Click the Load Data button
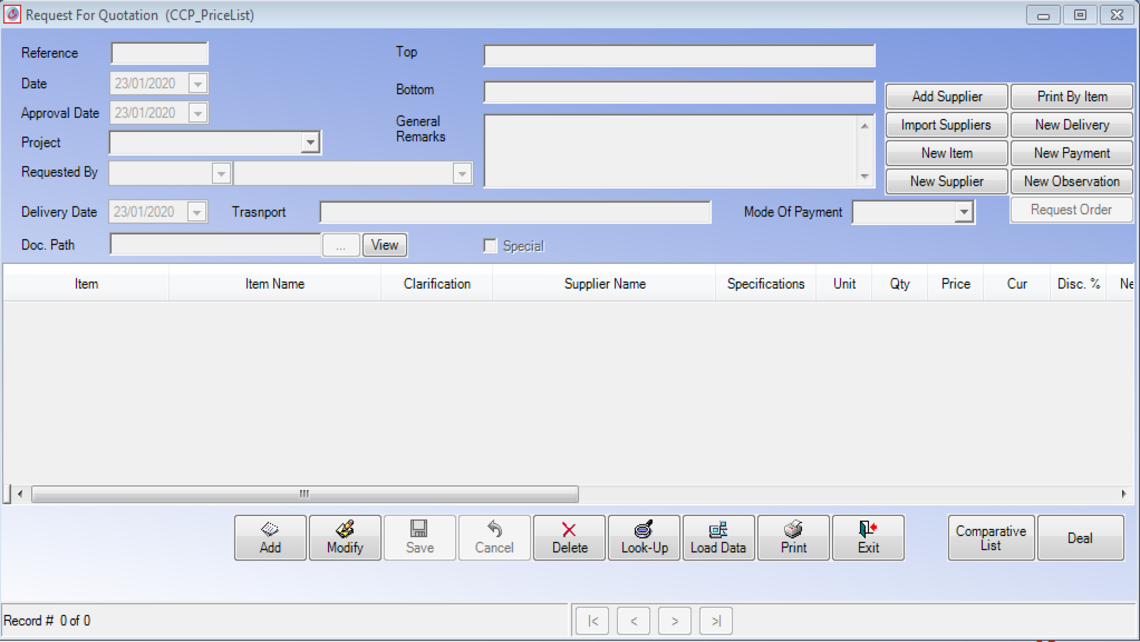Image resolution: width=1140 pixels, height=642 pixels. click(x=718, y=538)
